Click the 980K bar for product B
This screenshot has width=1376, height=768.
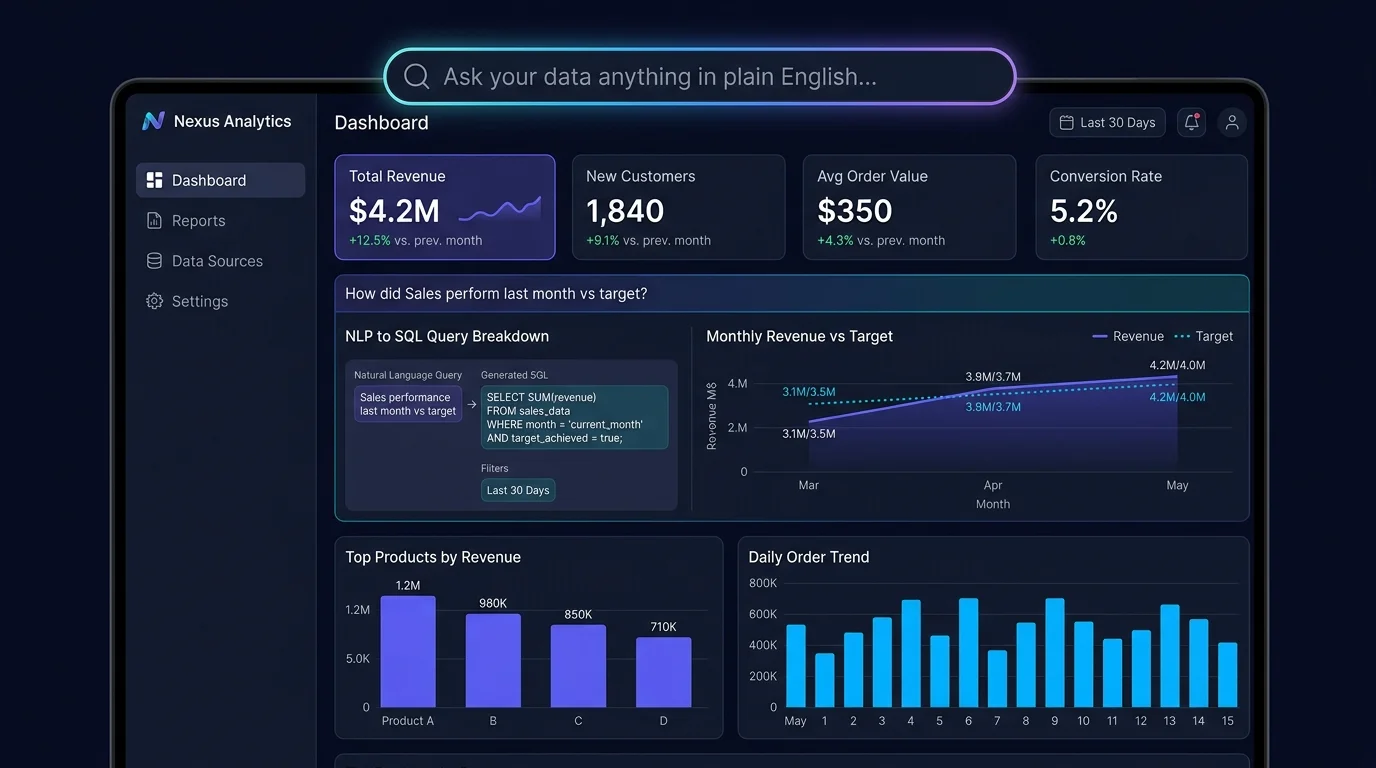click(x=493, y=661)
